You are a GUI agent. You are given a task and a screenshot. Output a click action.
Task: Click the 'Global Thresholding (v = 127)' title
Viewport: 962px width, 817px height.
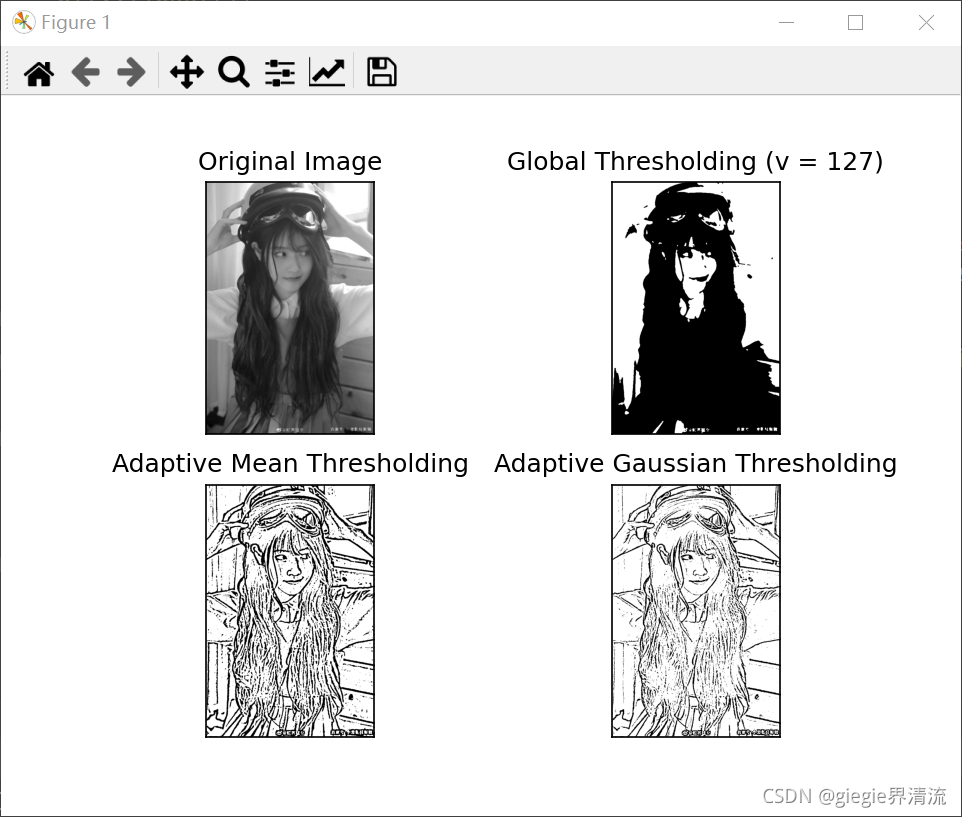pyautogui.click(x=695, y=162)
